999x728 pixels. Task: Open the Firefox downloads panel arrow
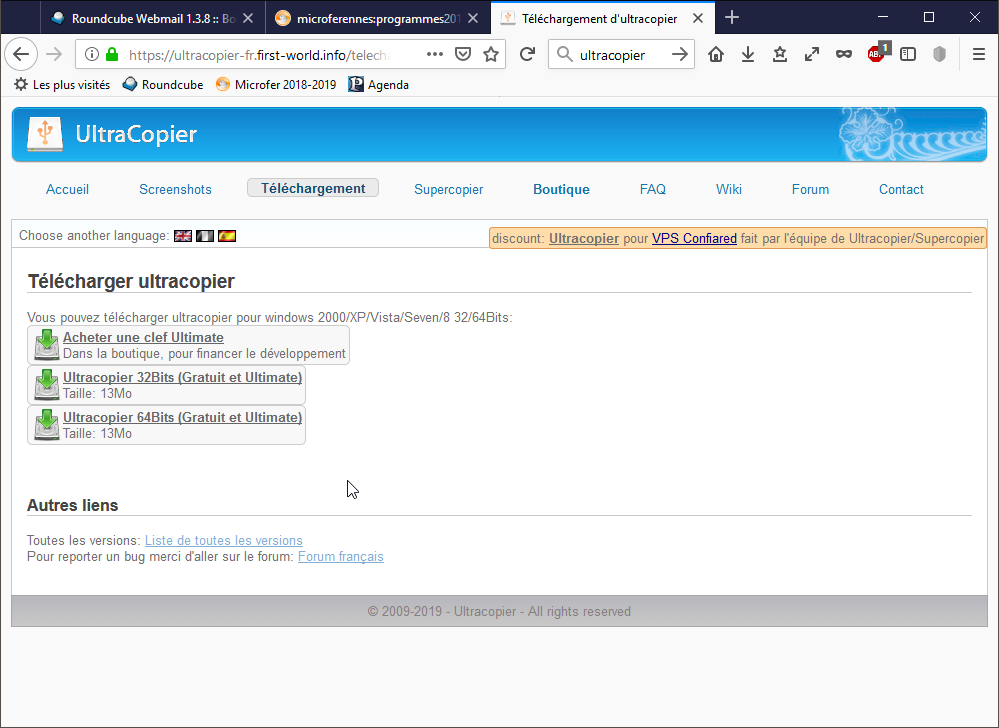click(748, 55)
